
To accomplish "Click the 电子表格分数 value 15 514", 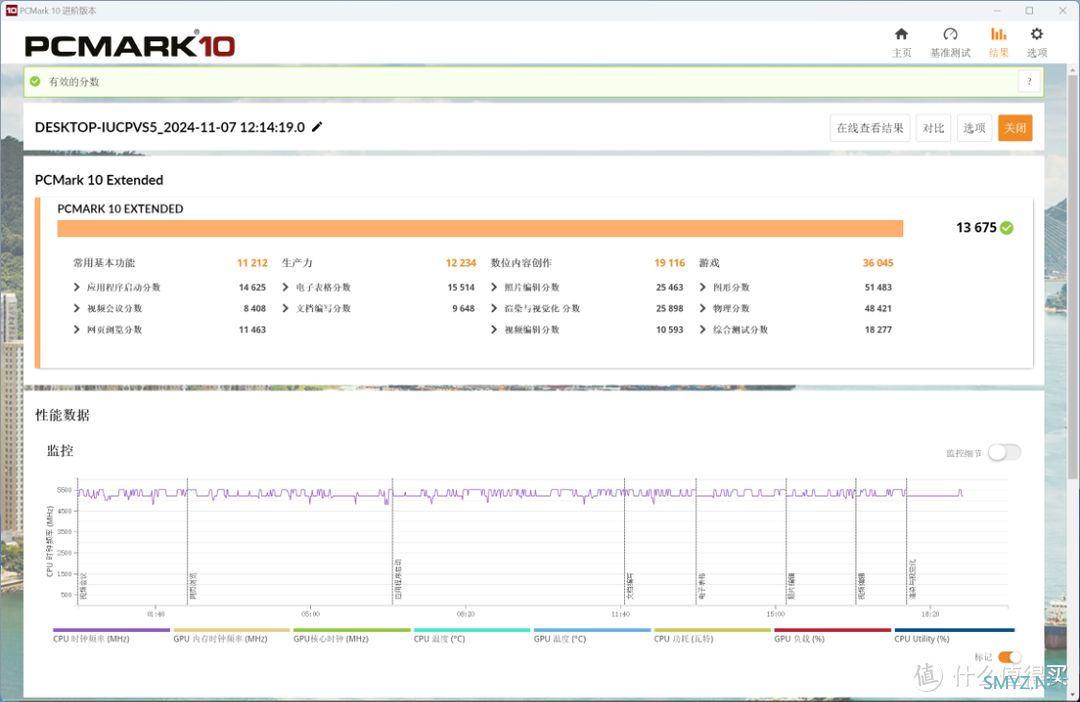I will tap(461, 287).
